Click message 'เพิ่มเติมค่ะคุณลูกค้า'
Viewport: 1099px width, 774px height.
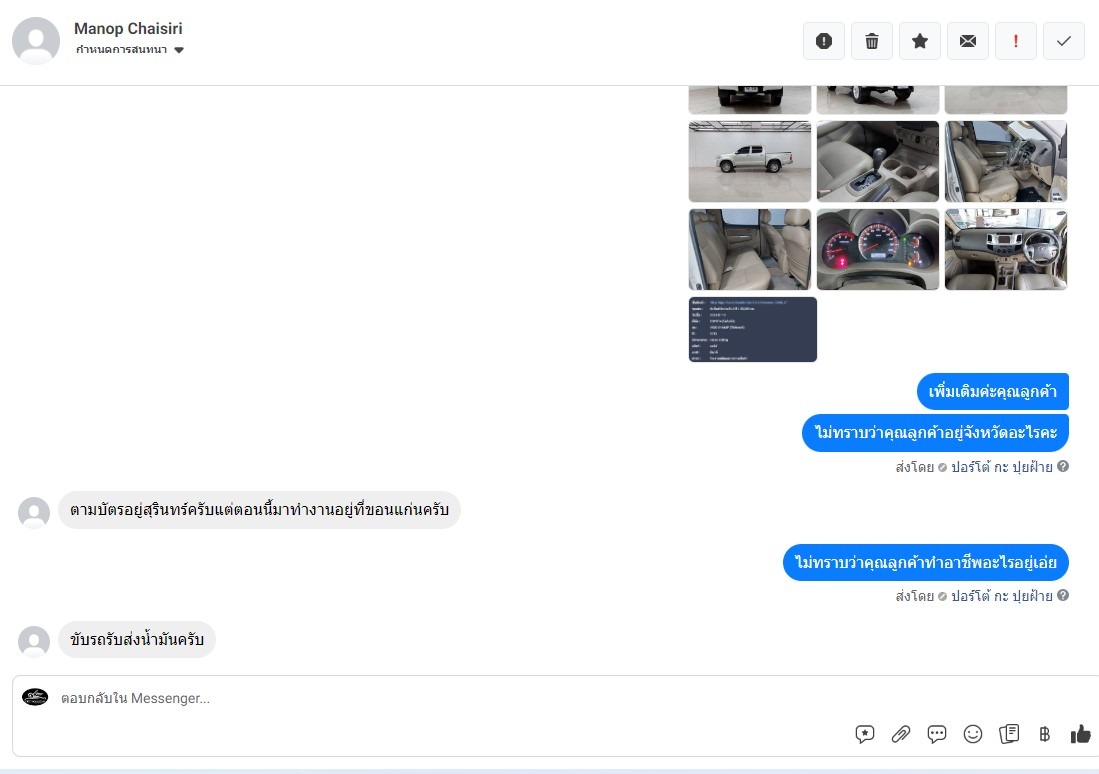pyautogui.click(x=992, y=391)
